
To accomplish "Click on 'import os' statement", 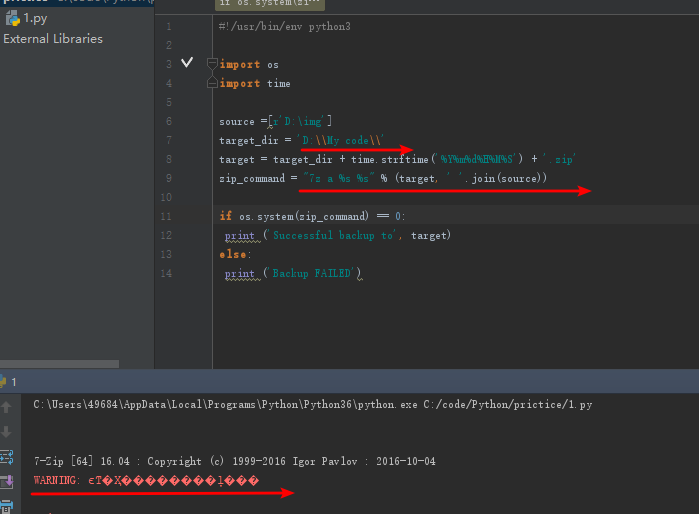I will coord(249,65).
